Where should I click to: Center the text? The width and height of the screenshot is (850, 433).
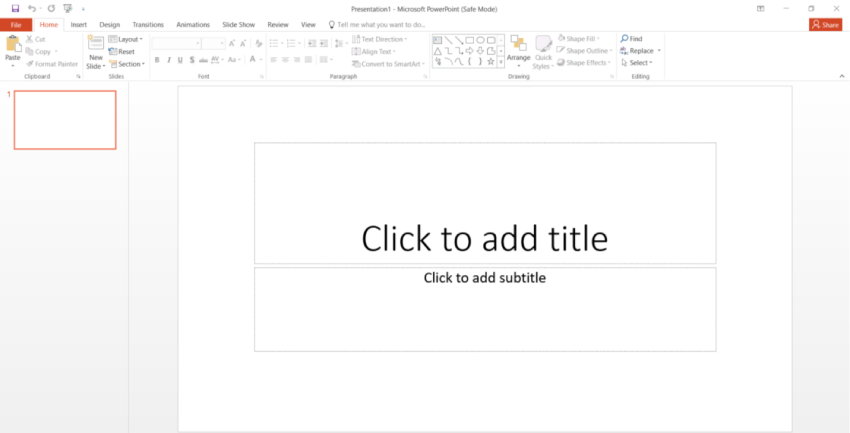coord(285,60)
